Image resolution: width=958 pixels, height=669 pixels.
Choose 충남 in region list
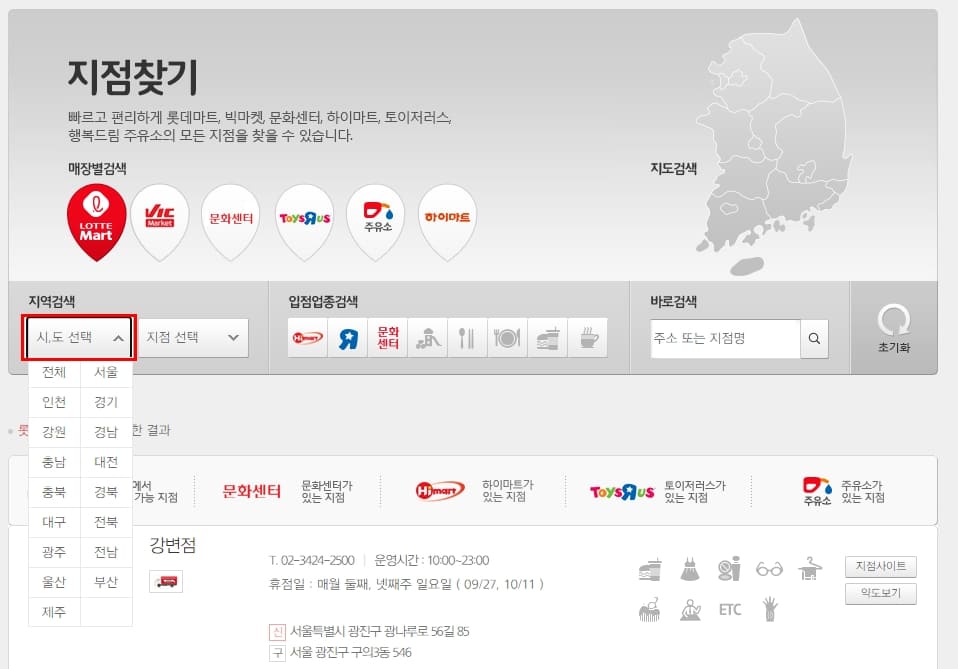coord(54,462)
